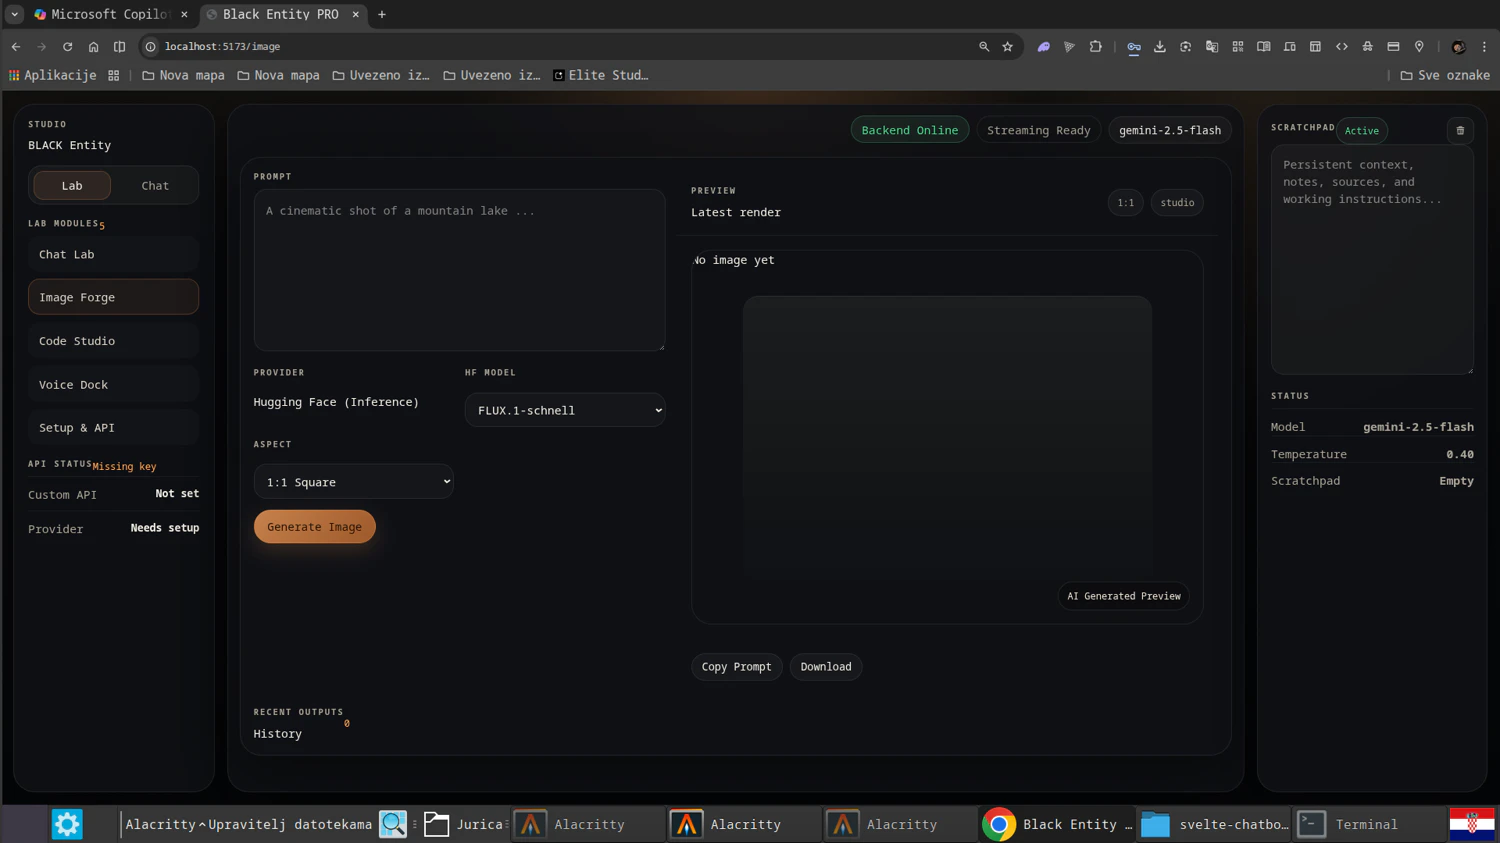The width and height of the screenshot is (1500, 843).
Task: Open the Voice Dock module
Action: (x=114, y=384)
